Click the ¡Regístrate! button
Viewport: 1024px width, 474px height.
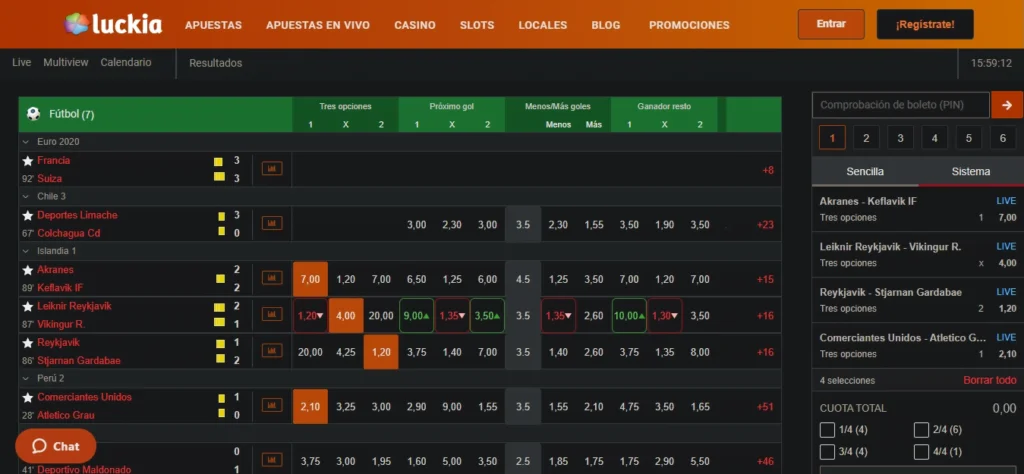[x=924, y=24]
